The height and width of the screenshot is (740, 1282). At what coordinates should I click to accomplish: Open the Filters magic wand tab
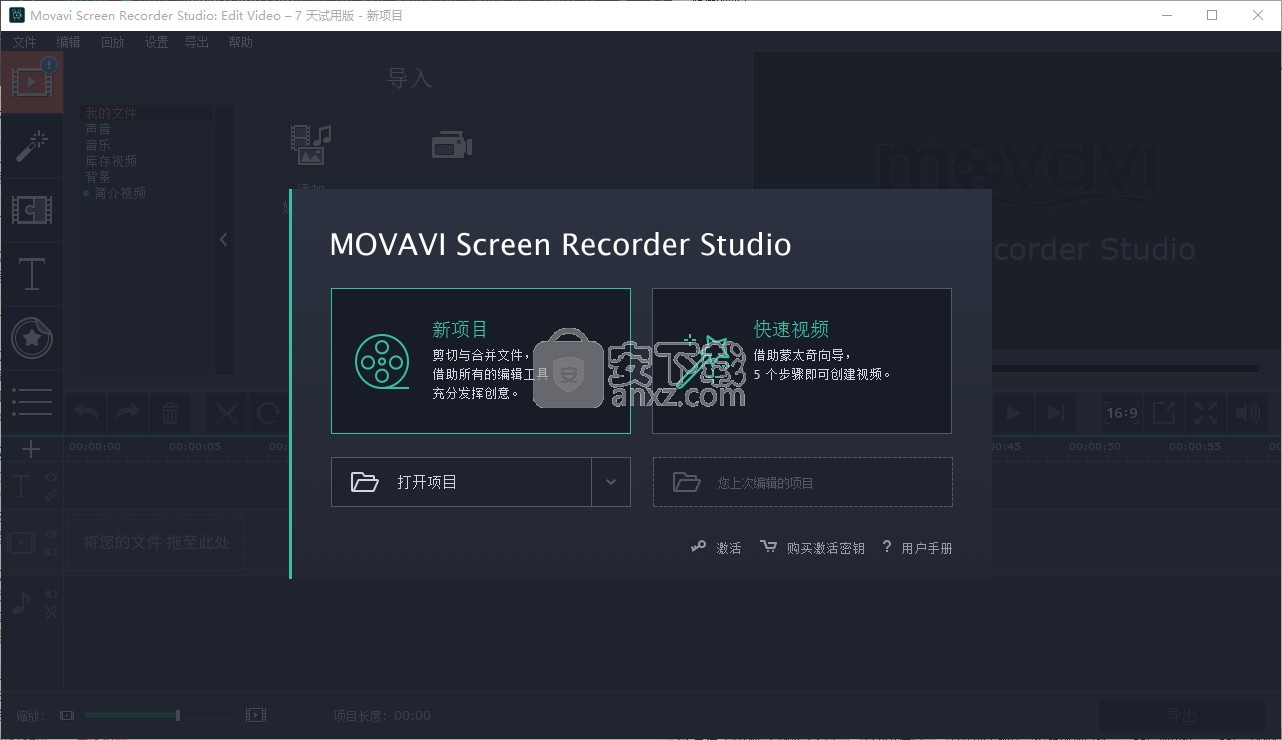32,146
